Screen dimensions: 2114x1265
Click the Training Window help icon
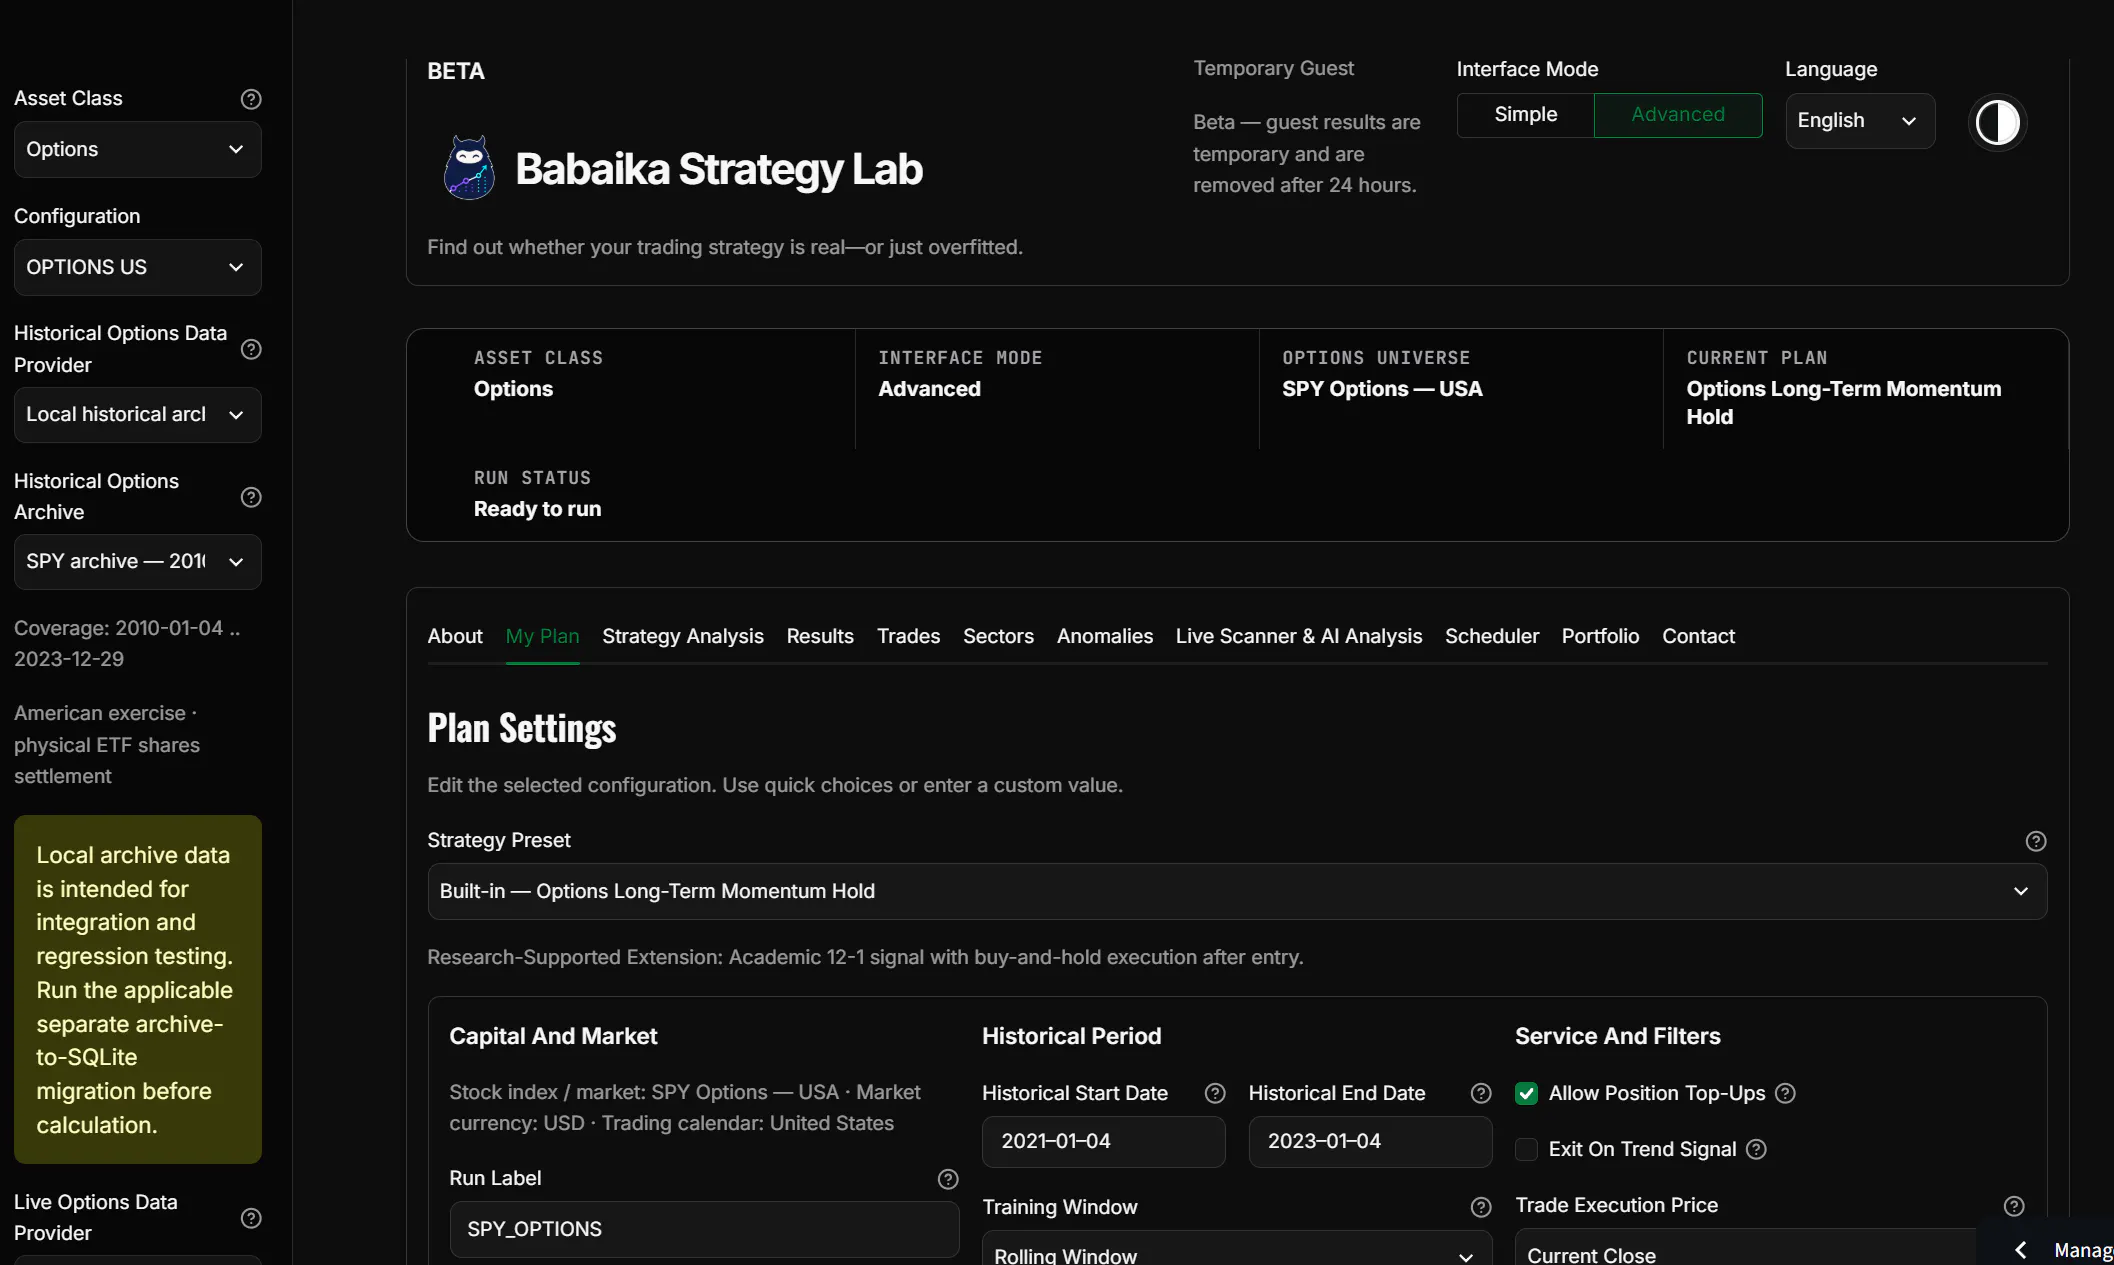pyautogui.click(x=1480, y=1208)
